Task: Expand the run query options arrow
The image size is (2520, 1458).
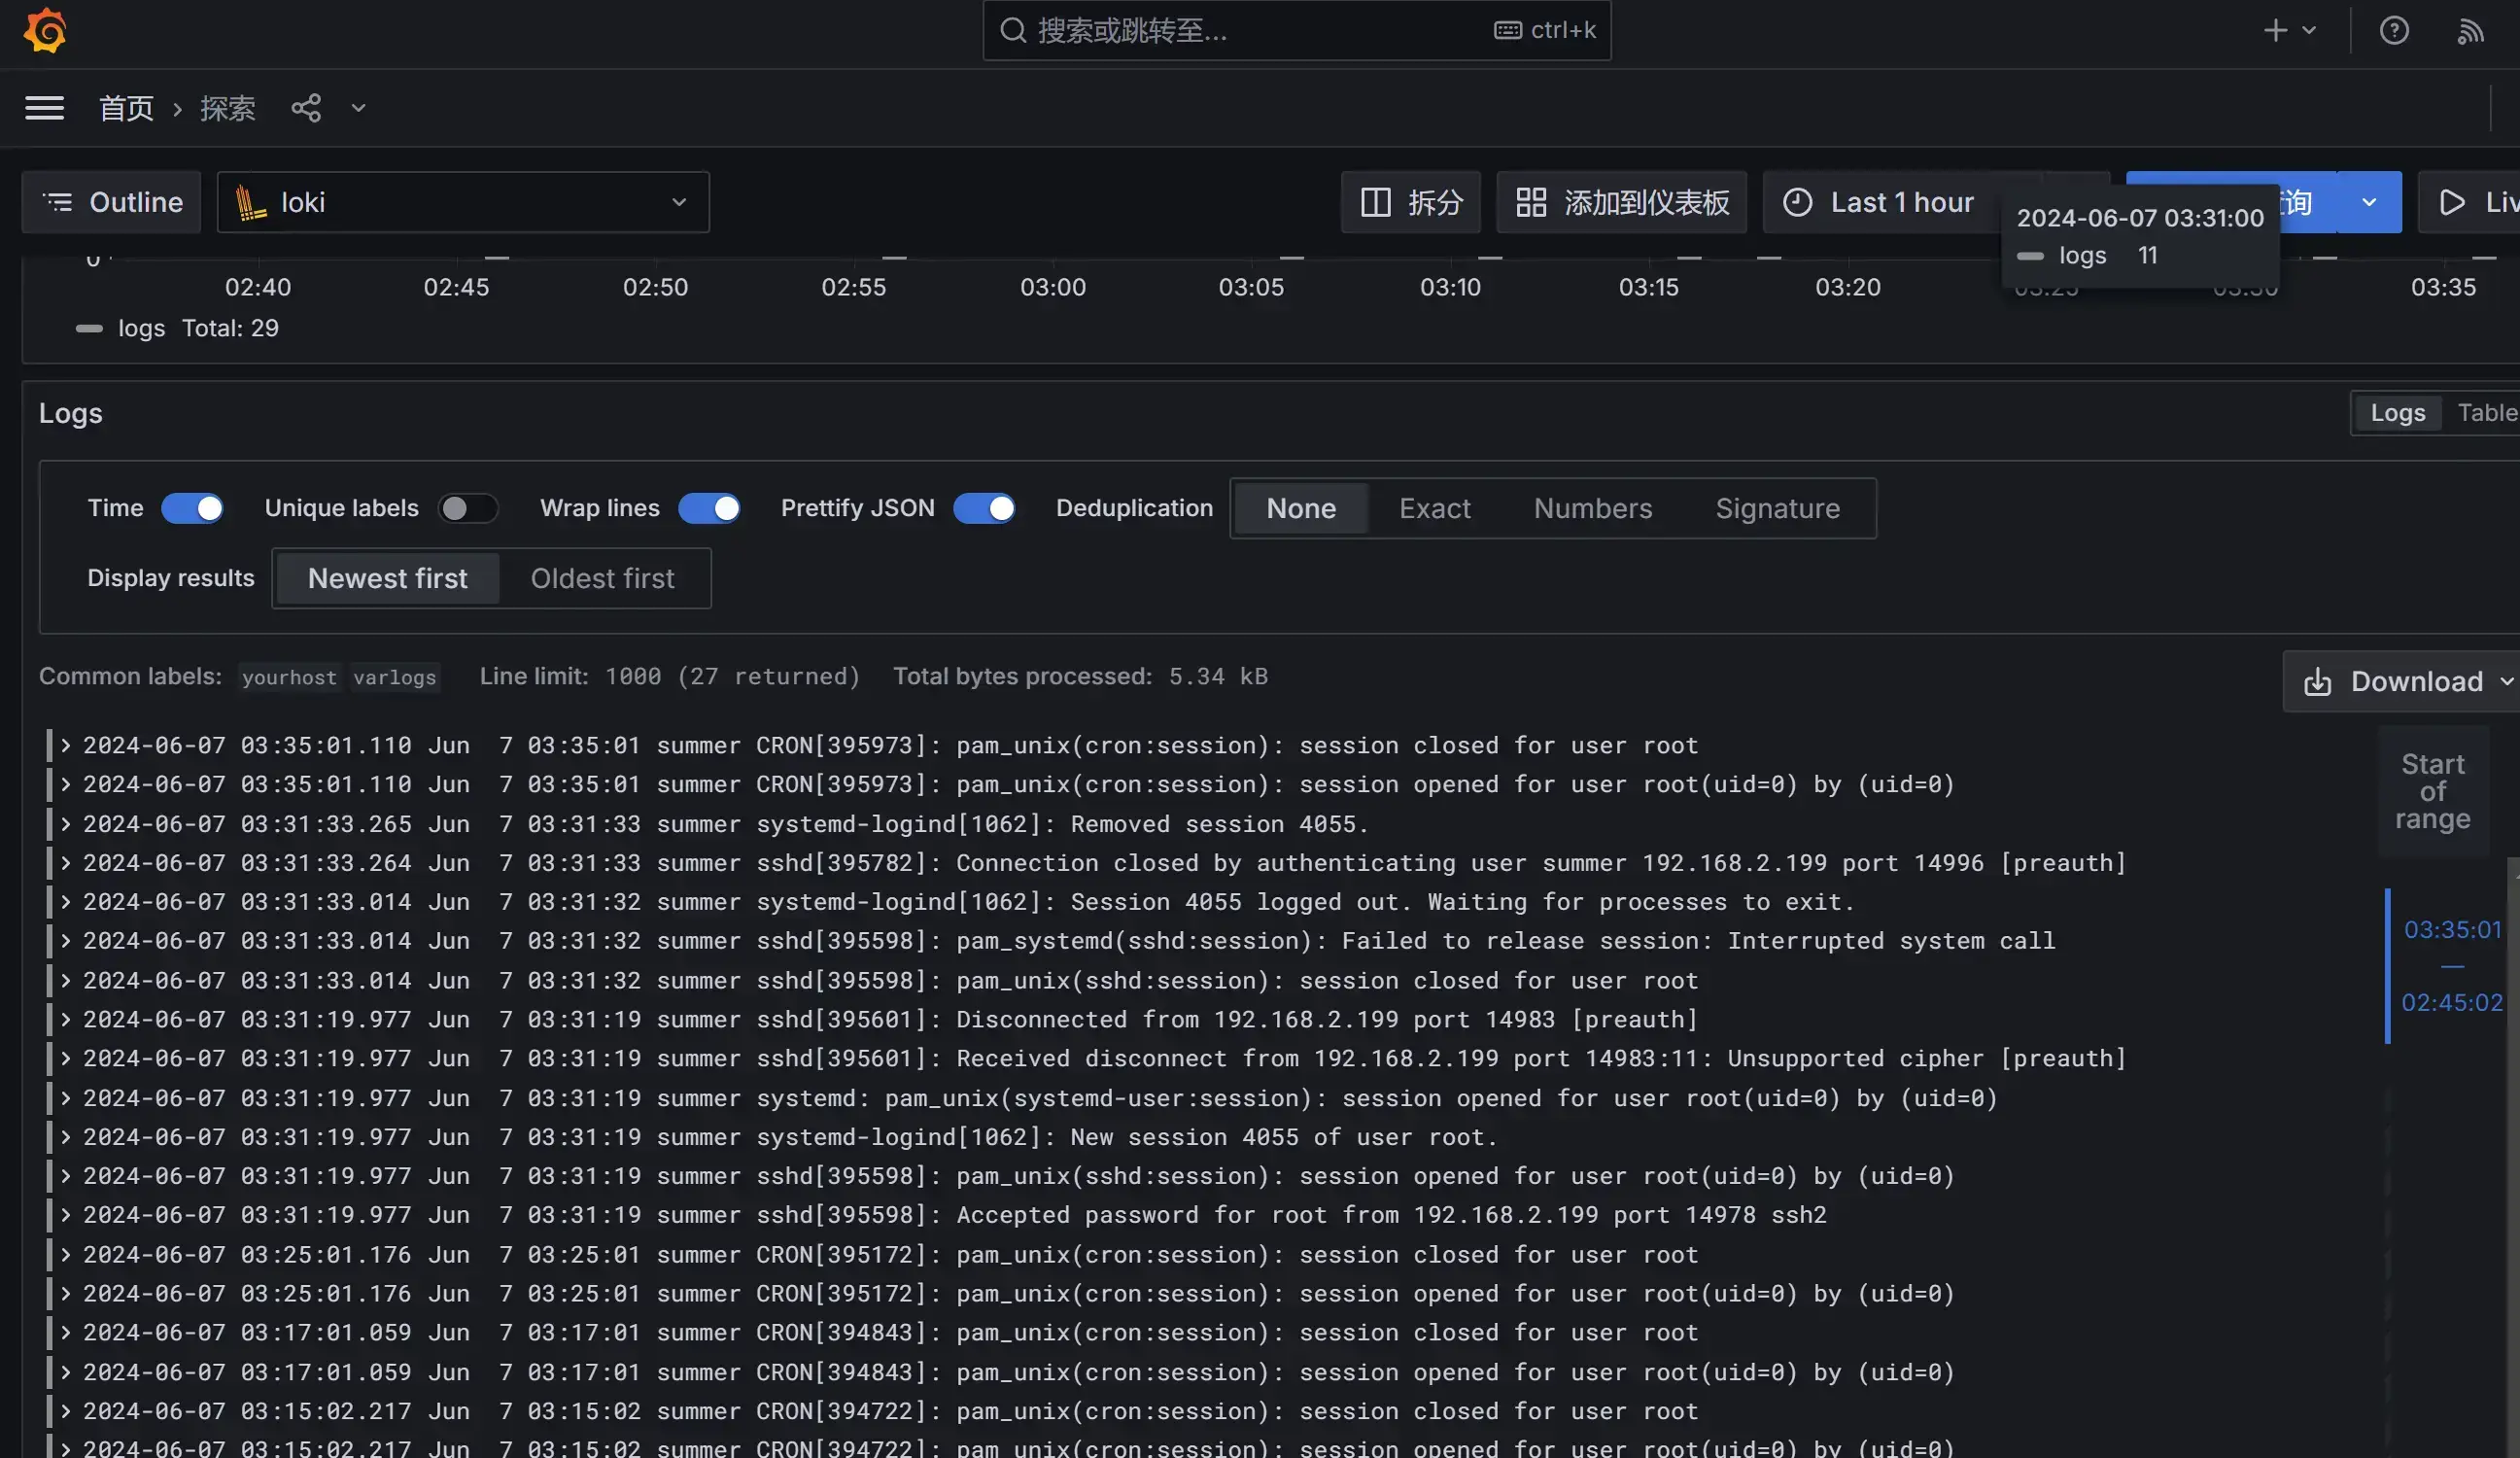Action: pyautogui.click(x=2369, y=202)
